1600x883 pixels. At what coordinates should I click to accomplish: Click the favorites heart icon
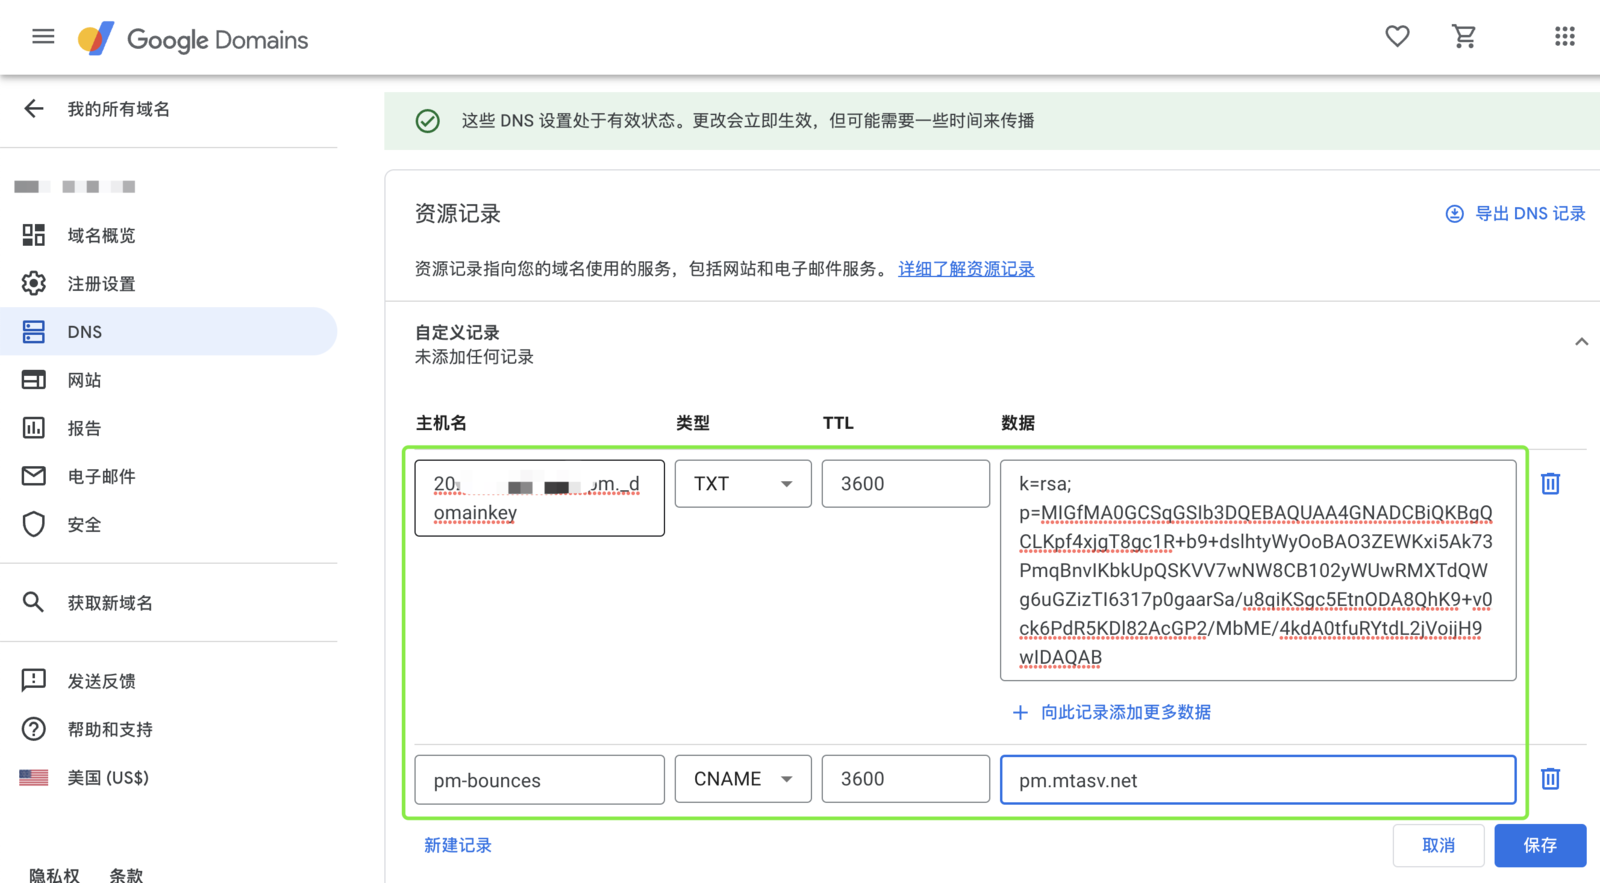click(x=1397, y=37)
